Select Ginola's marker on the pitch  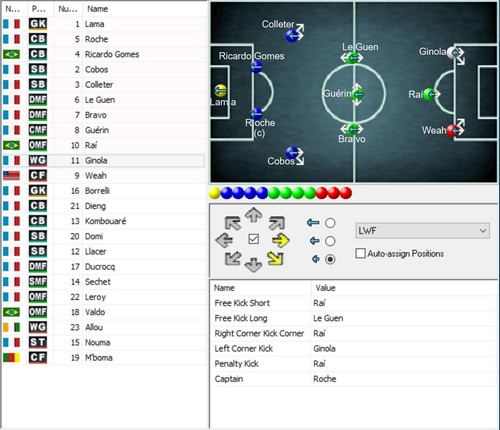click(x=454, y=52)
